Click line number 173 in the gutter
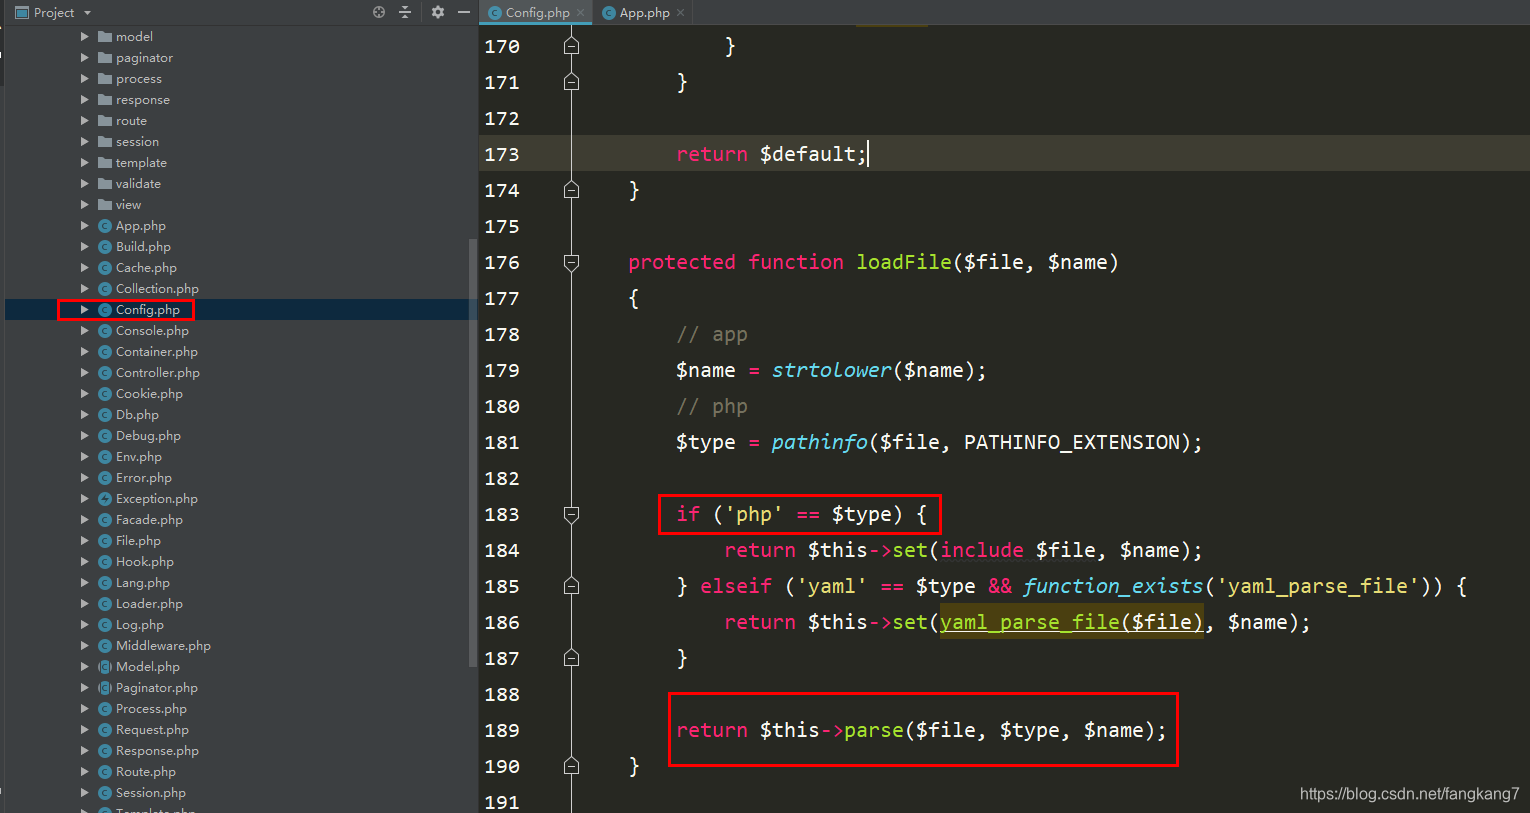The image size is (1530, 813). pos(502,155)
